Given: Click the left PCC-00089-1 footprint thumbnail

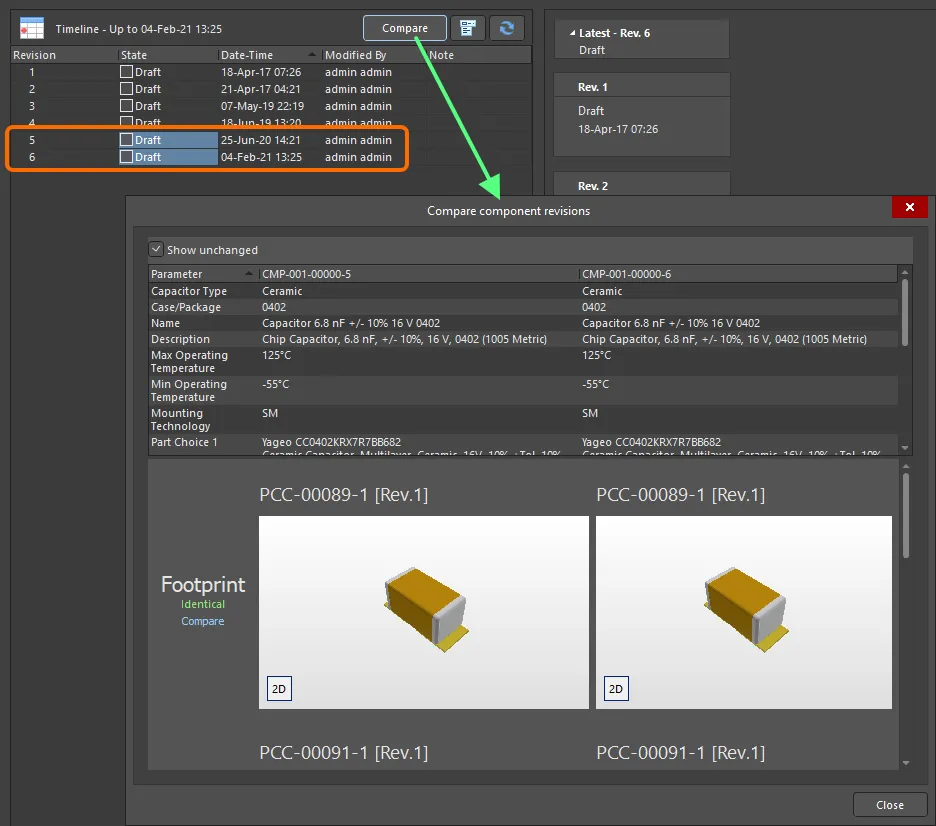Looking at the screenshot, I should 423,610.
